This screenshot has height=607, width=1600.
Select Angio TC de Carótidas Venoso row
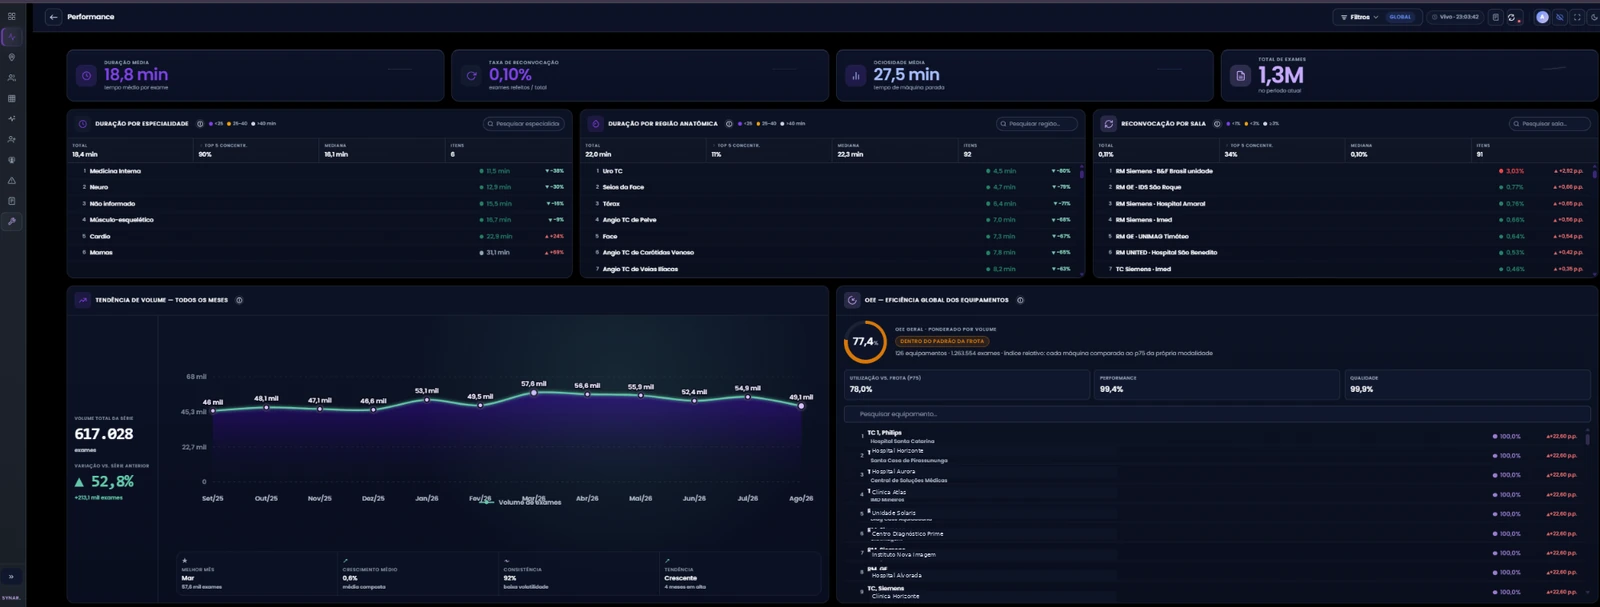830,252
